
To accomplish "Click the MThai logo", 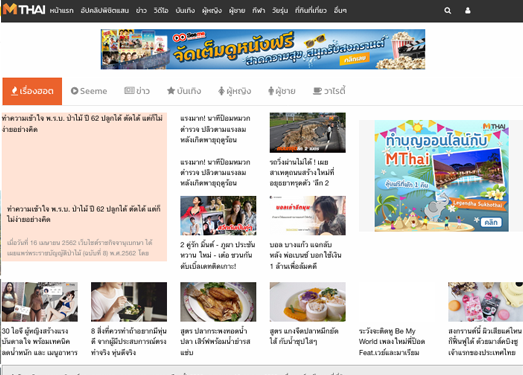I will tap(24, 10).
